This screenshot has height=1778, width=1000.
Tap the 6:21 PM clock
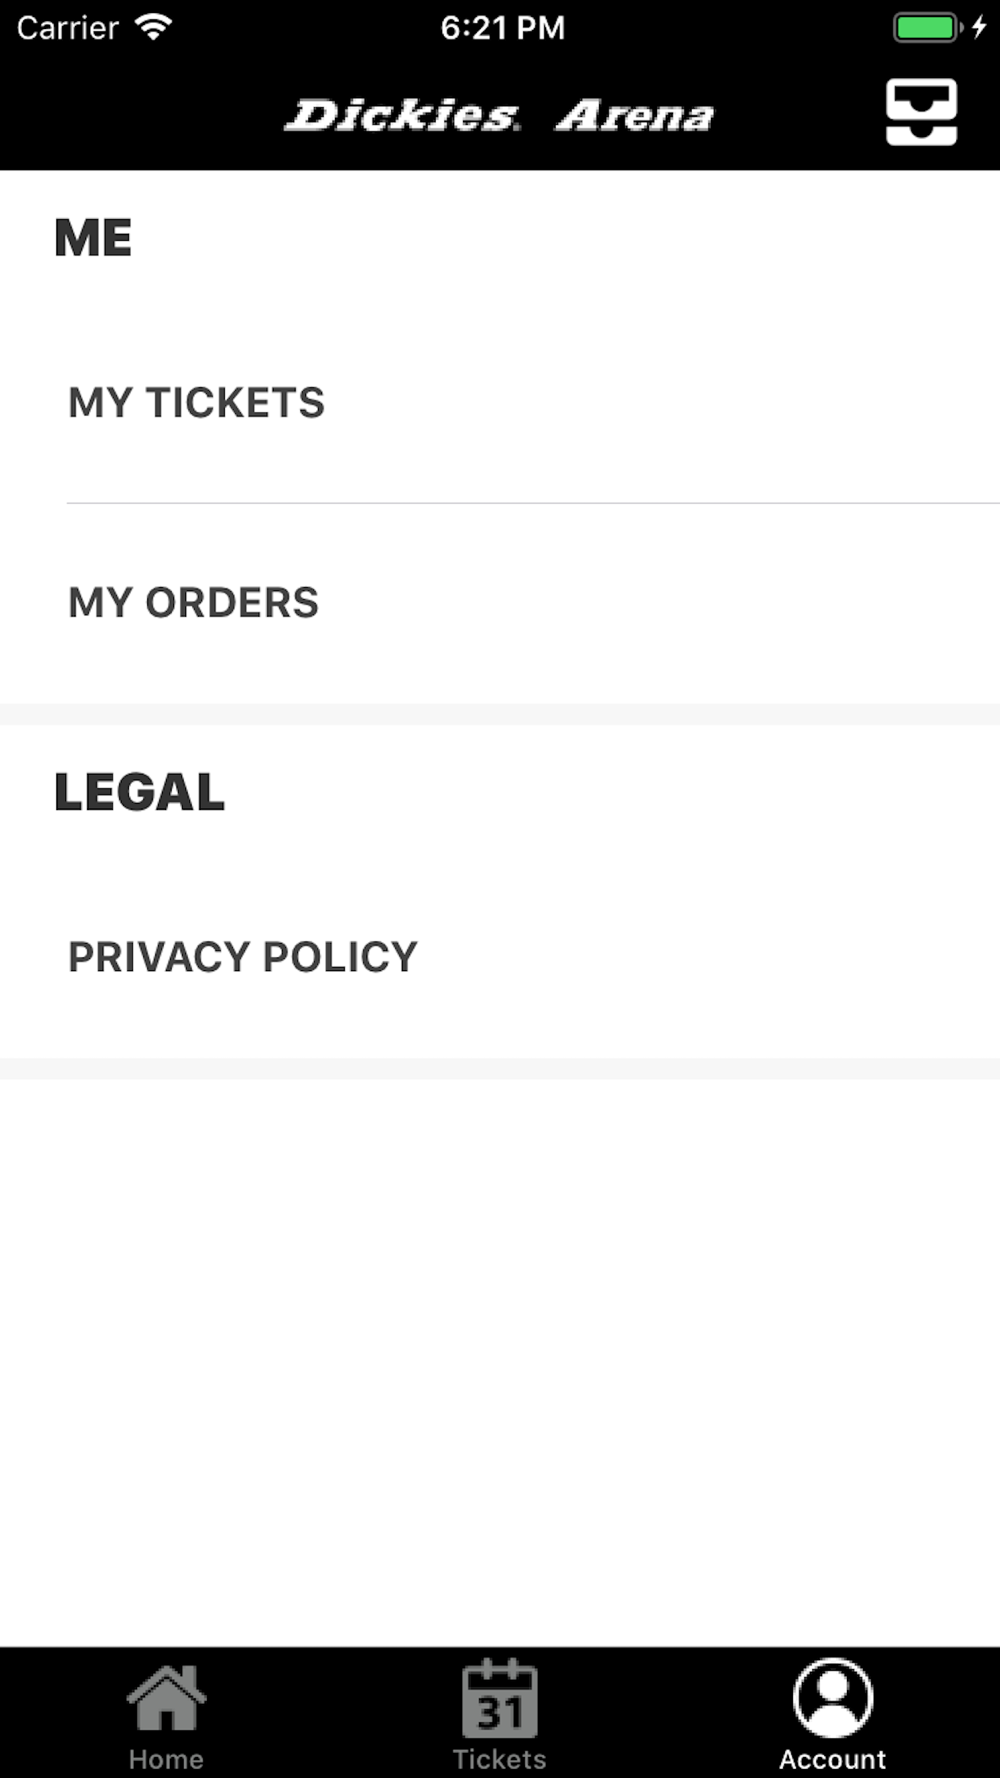pyautogui.click(x=502, y=28)
